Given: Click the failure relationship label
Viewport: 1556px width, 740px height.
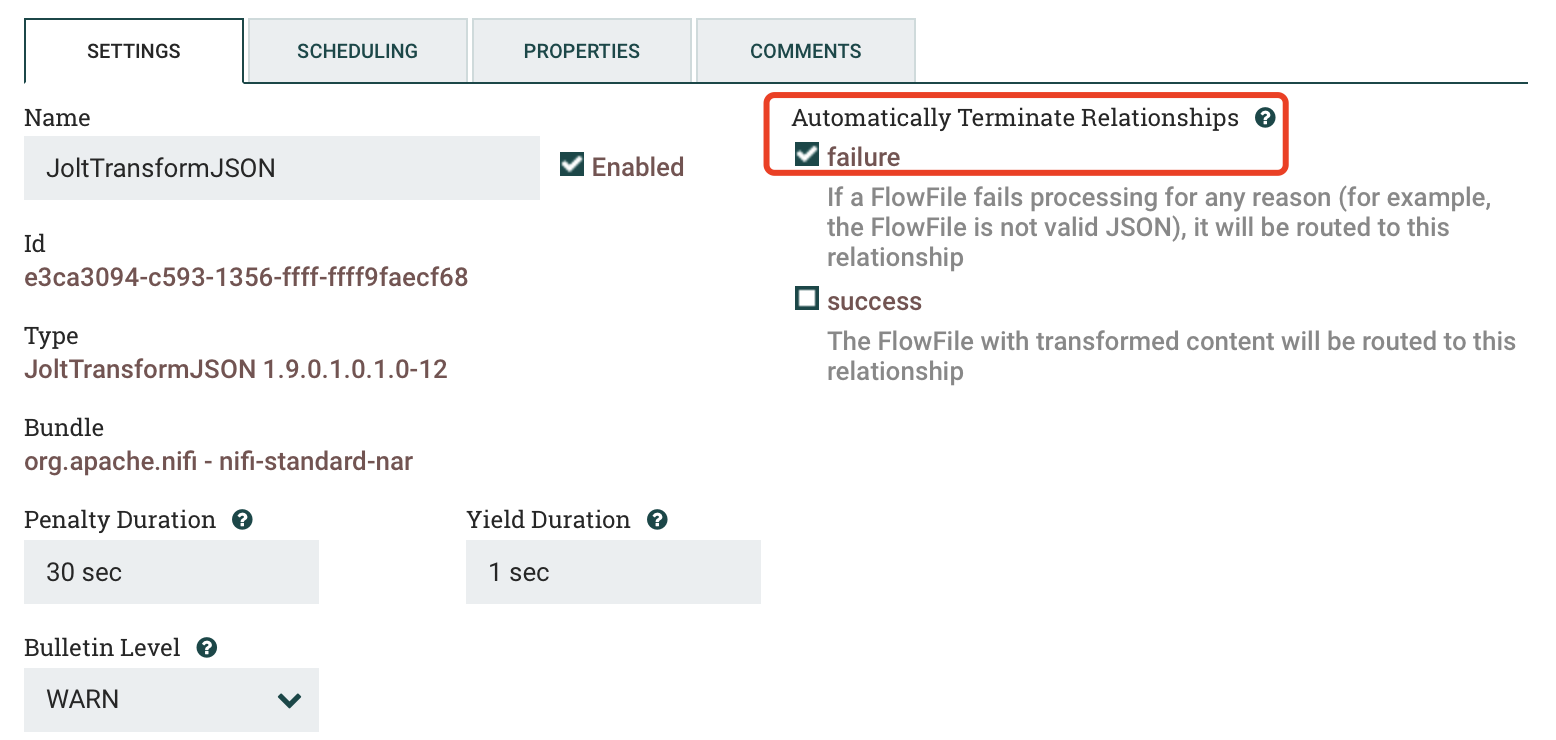Looking at the screenshot, I should coord(864,157).
